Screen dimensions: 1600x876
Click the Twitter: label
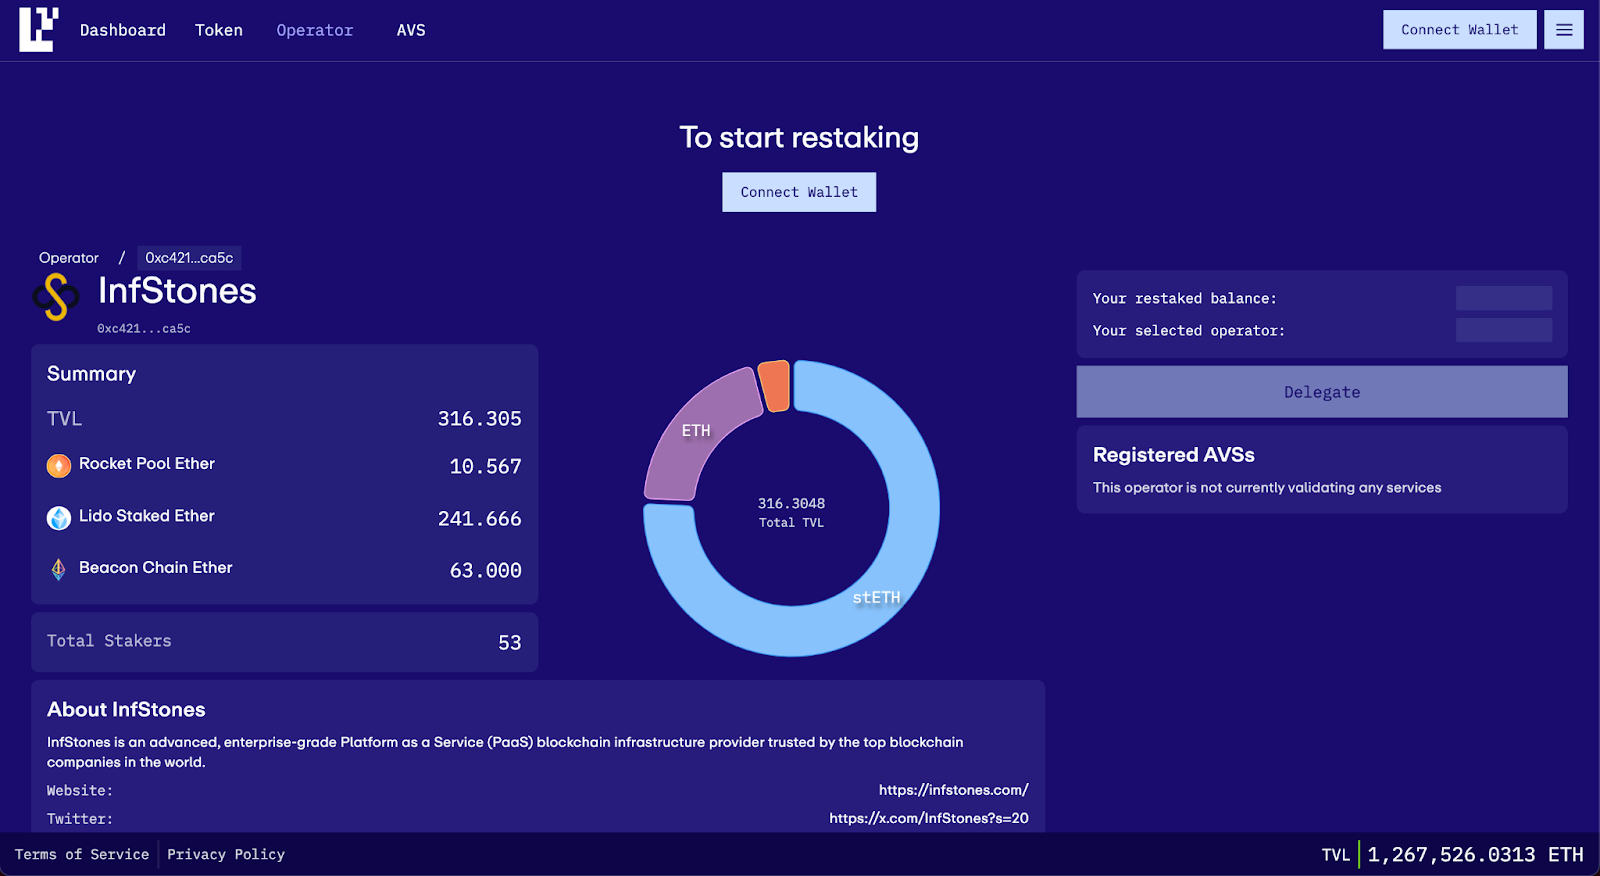point(80,819)
